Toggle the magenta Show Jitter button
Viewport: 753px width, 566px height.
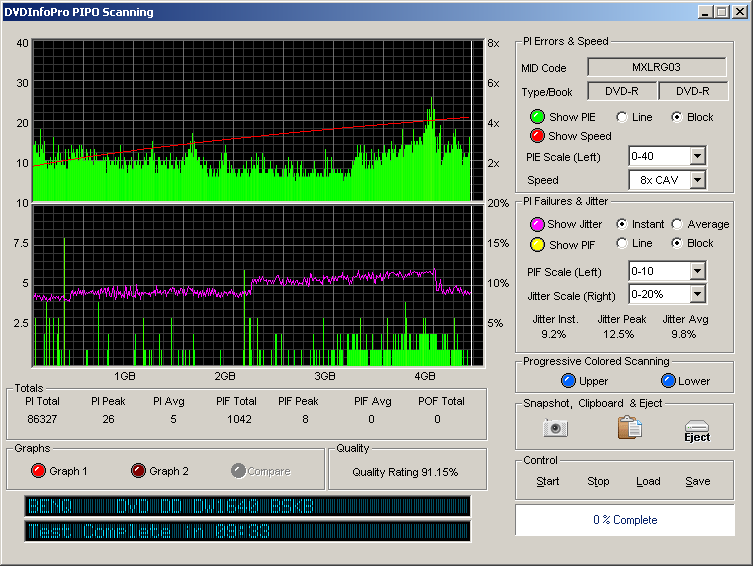[536, 224]
